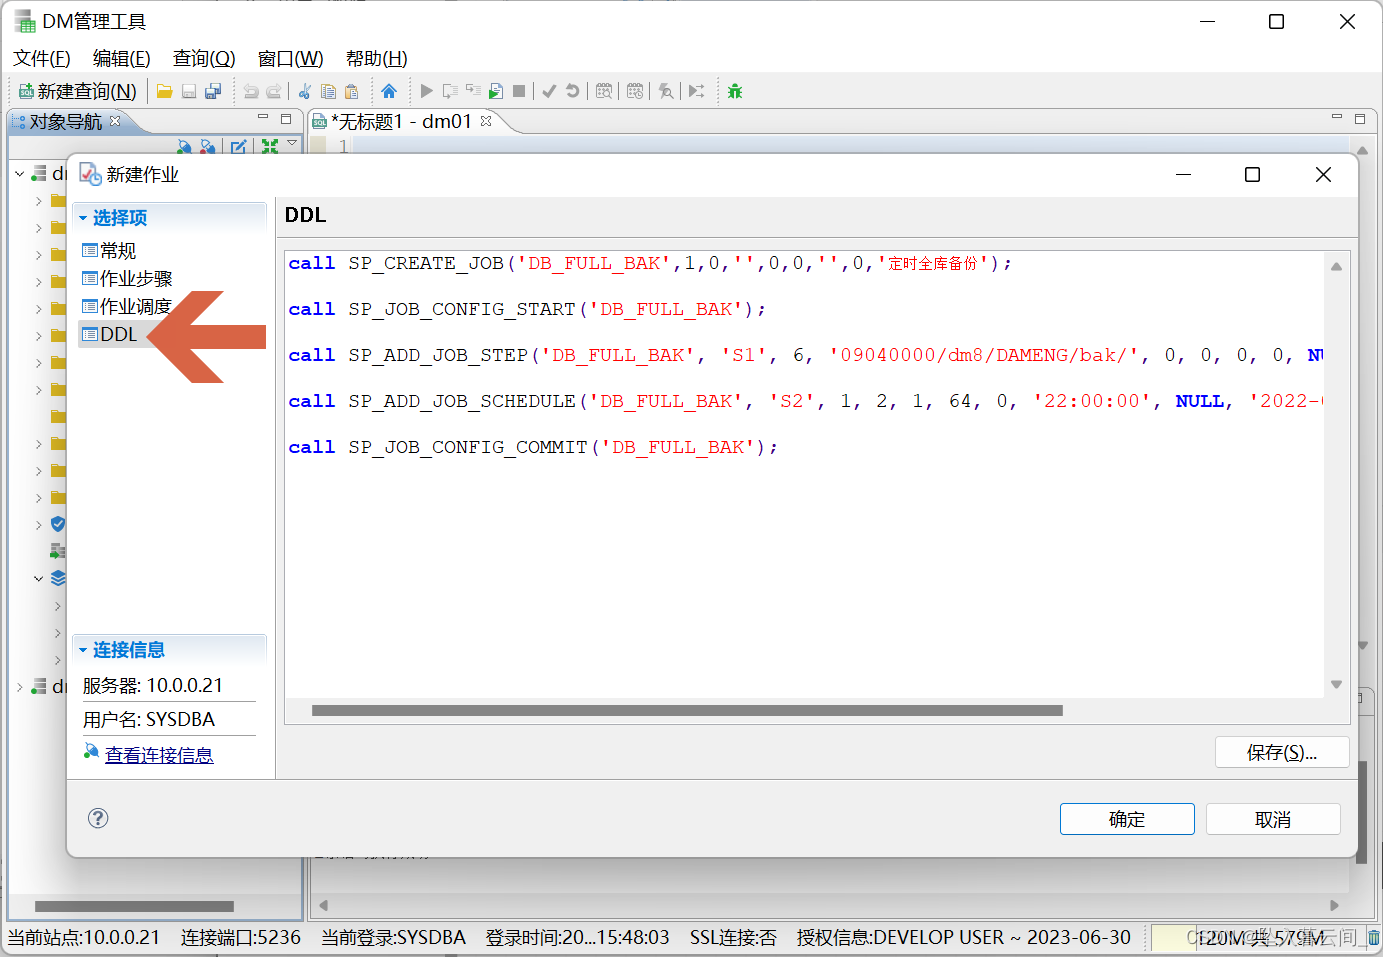The height and width of the screenshot is (957, 1383).
Task: Click the execution plan search icon
Action: coord(604,91)
